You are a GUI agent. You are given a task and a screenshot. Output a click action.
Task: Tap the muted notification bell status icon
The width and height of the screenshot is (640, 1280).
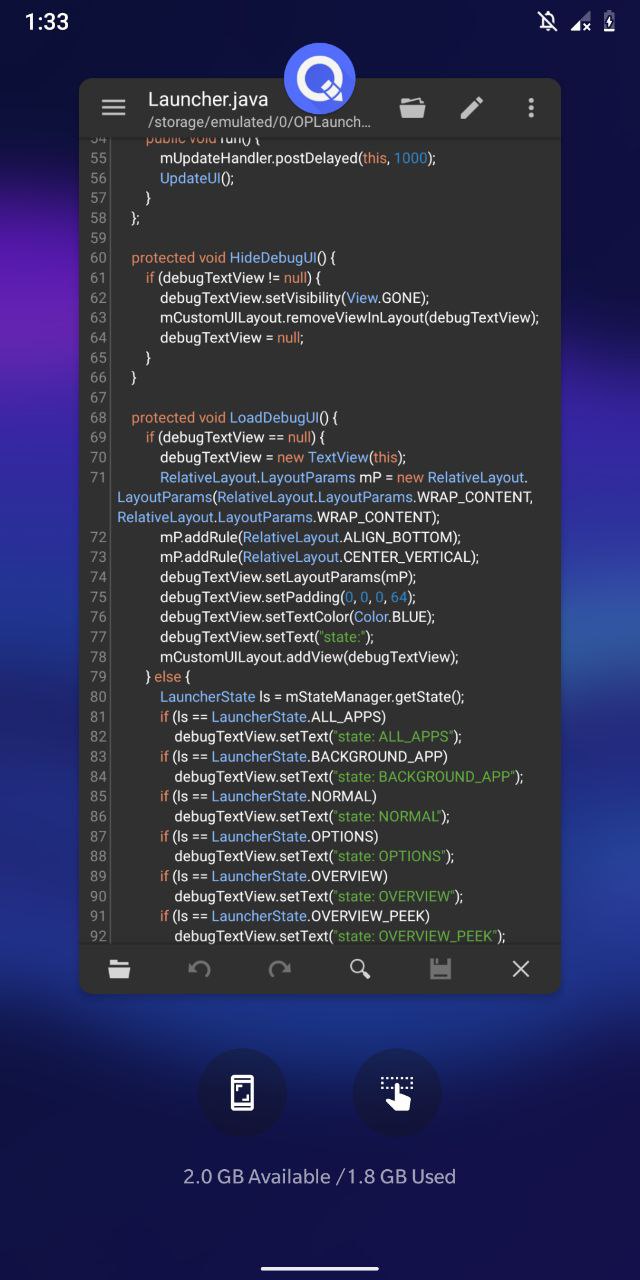coord(547,22)
